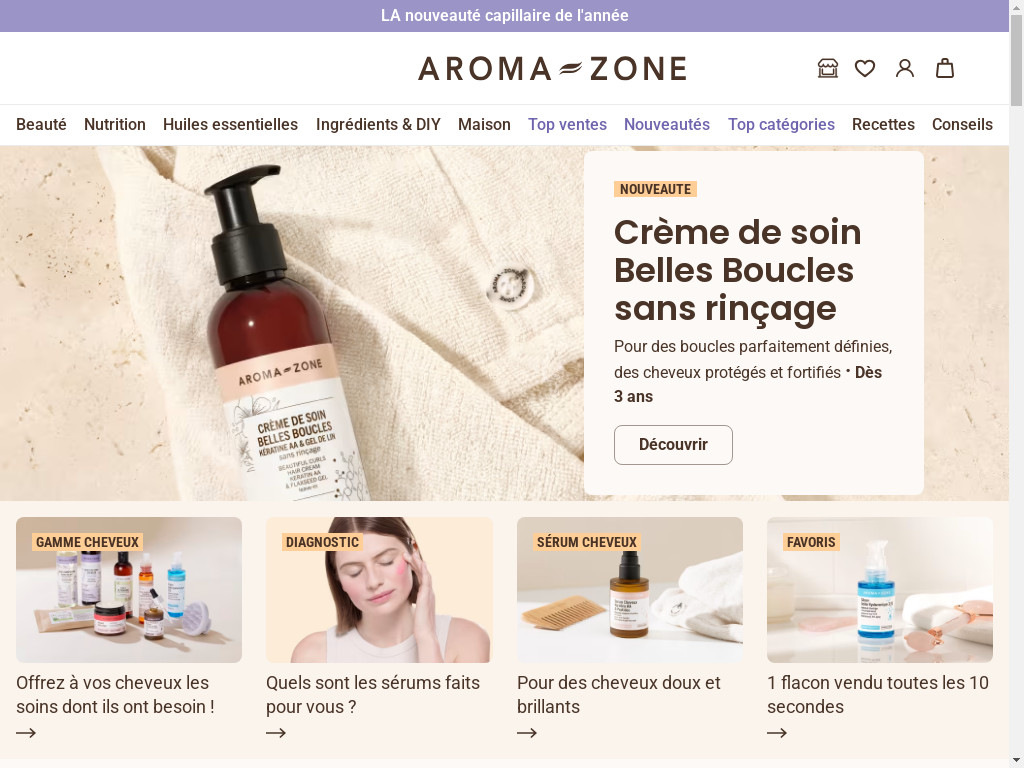Click the Découvrir button
The width and height of the screenshot is (1024, 768).
coord(673,445)
